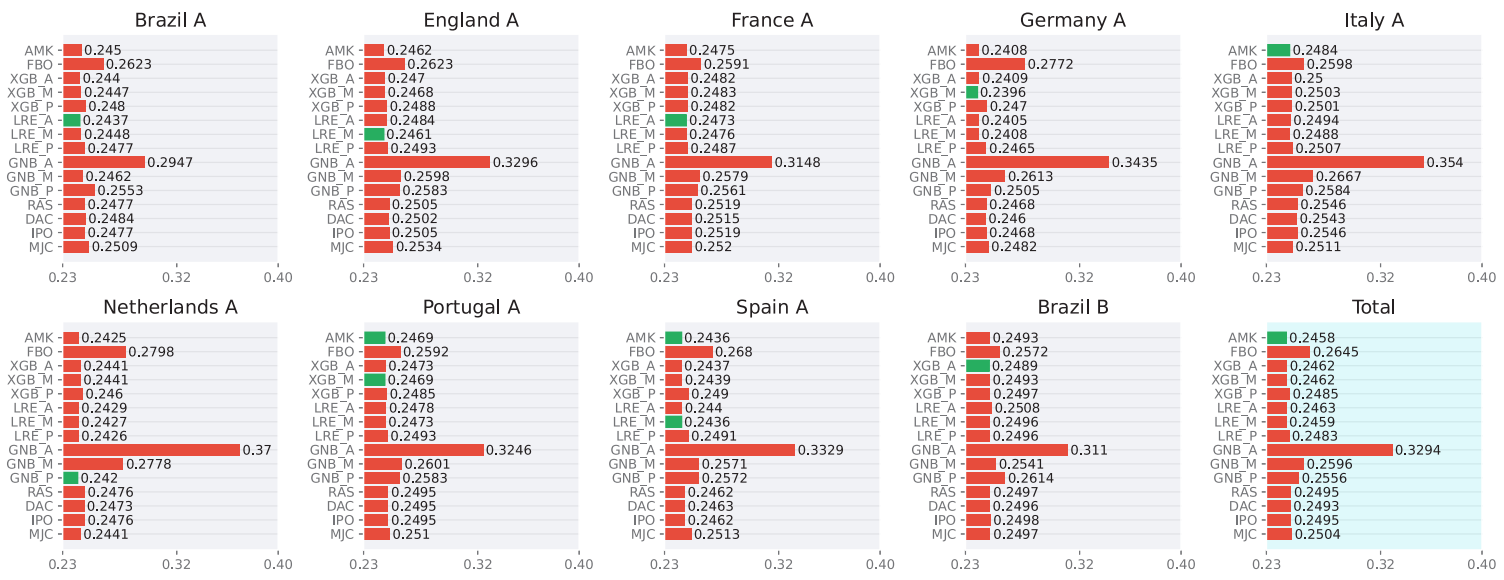
Task: Select the green AMK bar in Italy A
Action: 1278,50
